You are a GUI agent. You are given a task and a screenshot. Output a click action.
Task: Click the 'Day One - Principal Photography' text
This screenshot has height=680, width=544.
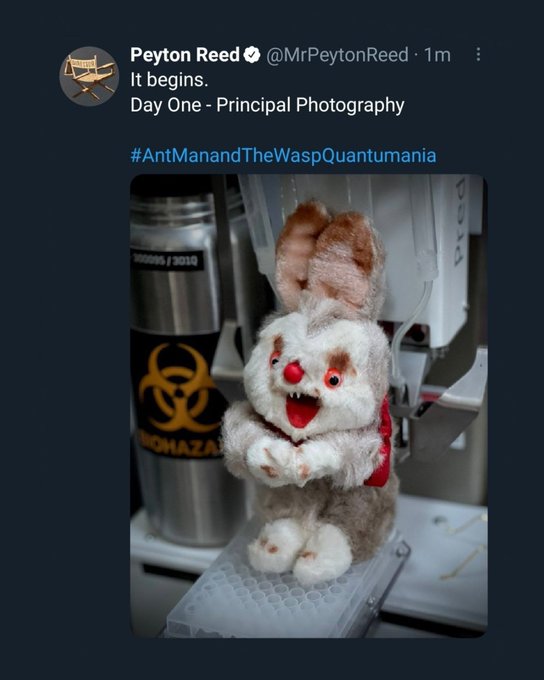coord(267,105)
